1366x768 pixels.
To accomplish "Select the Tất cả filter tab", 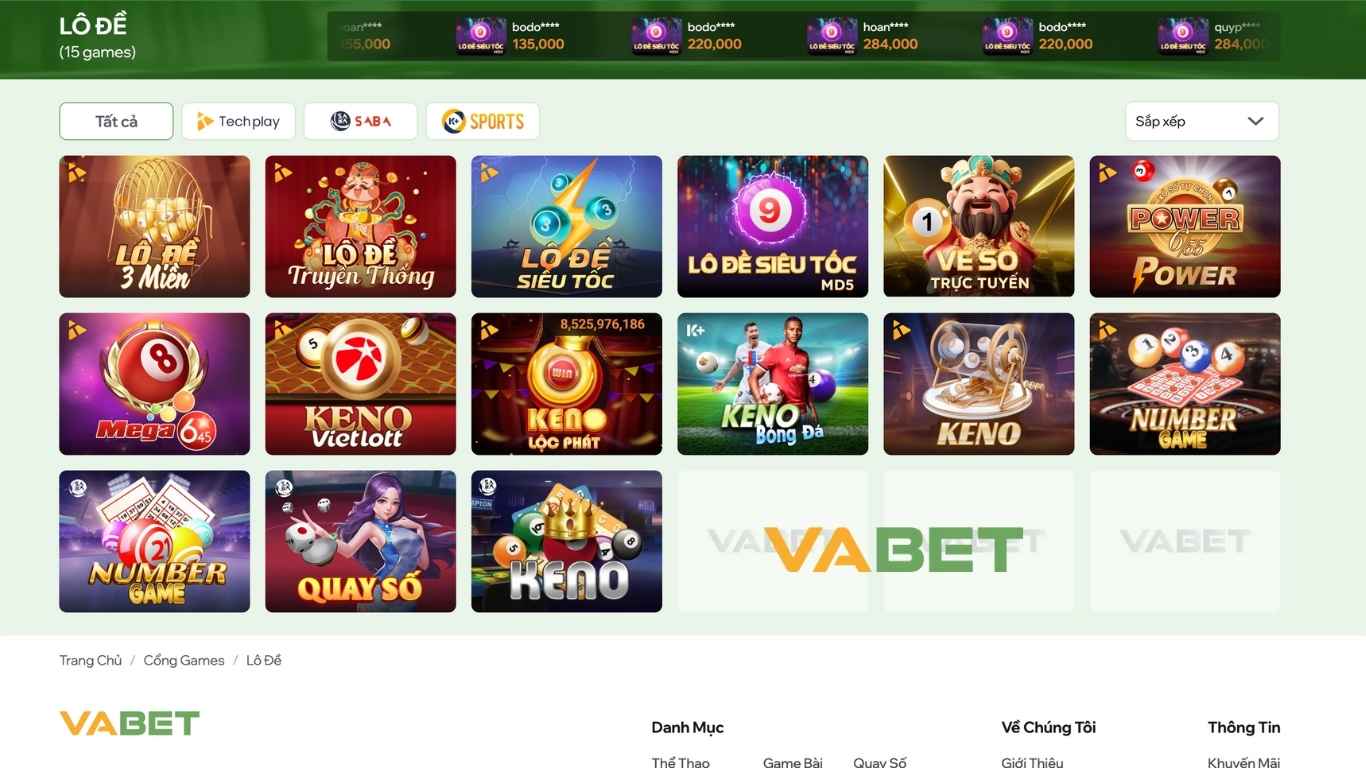I will (x=116, y=121).
